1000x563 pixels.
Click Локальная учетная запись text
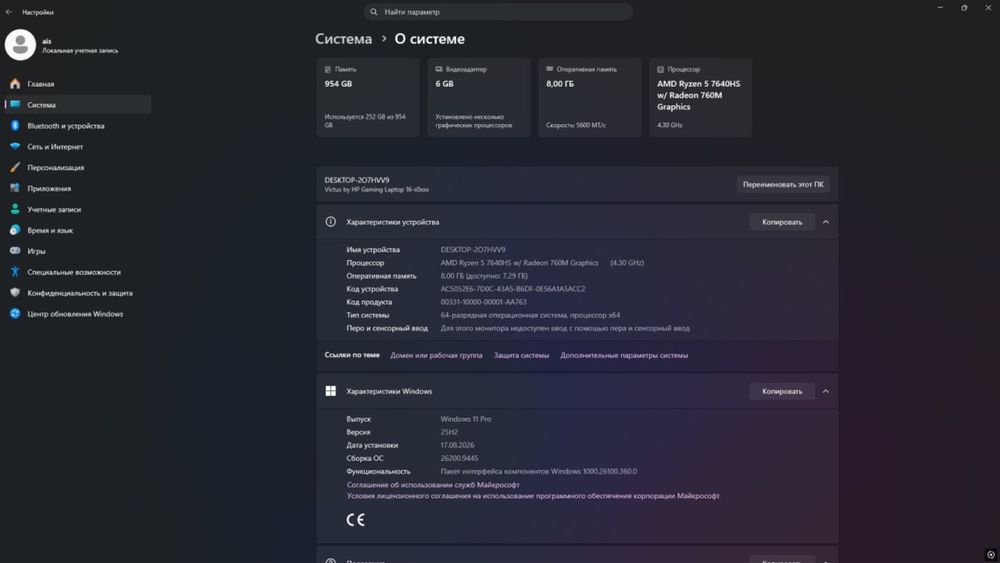pos(80,50)
